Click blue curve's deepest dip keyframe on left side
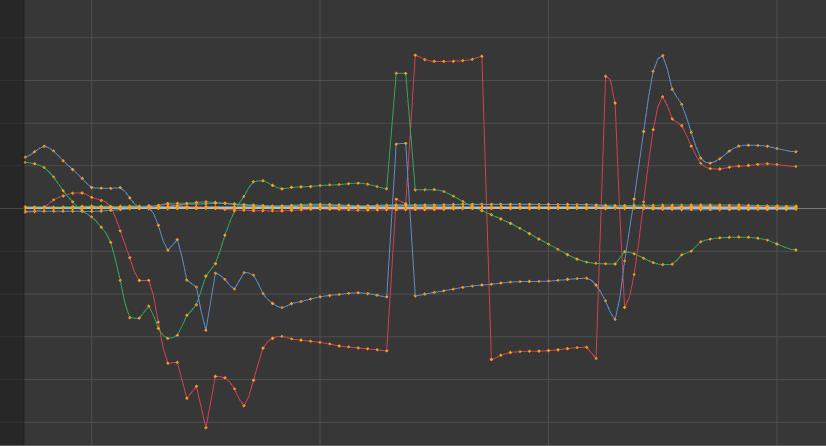This screenshot has width=826, height=446. click(206, 330)
